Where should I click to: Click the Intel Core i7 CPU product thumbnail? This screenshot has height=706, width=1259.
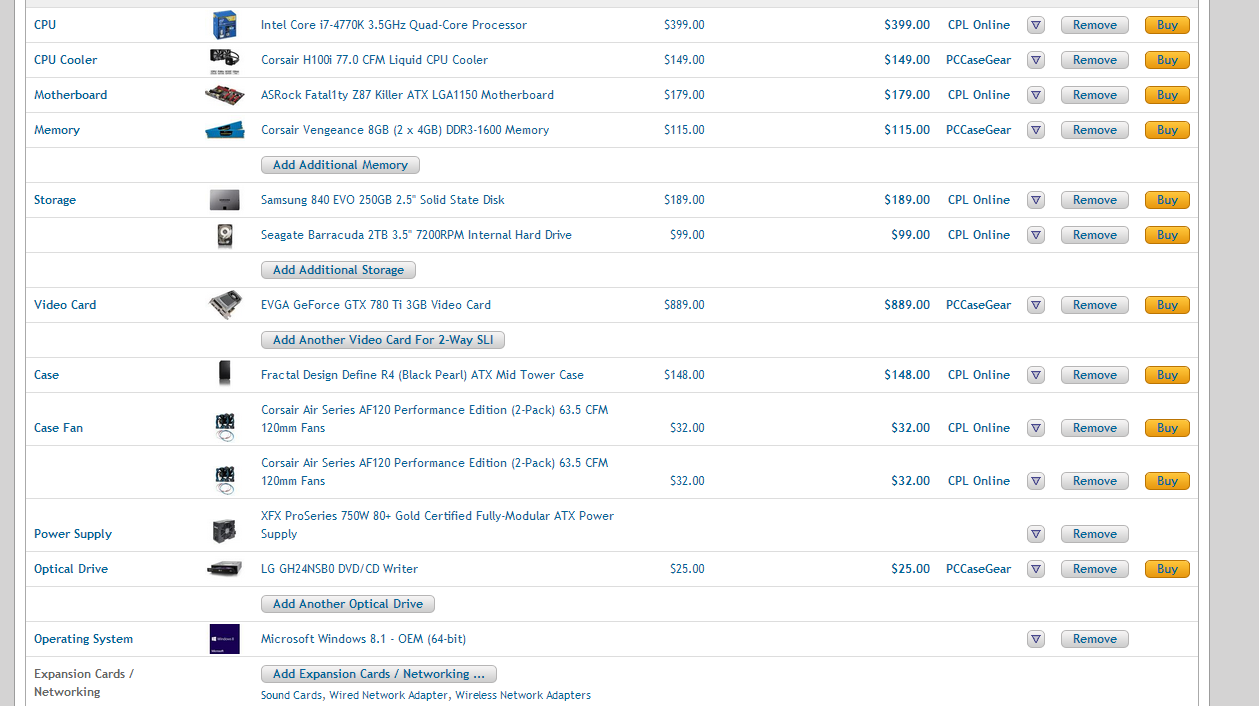224,25
